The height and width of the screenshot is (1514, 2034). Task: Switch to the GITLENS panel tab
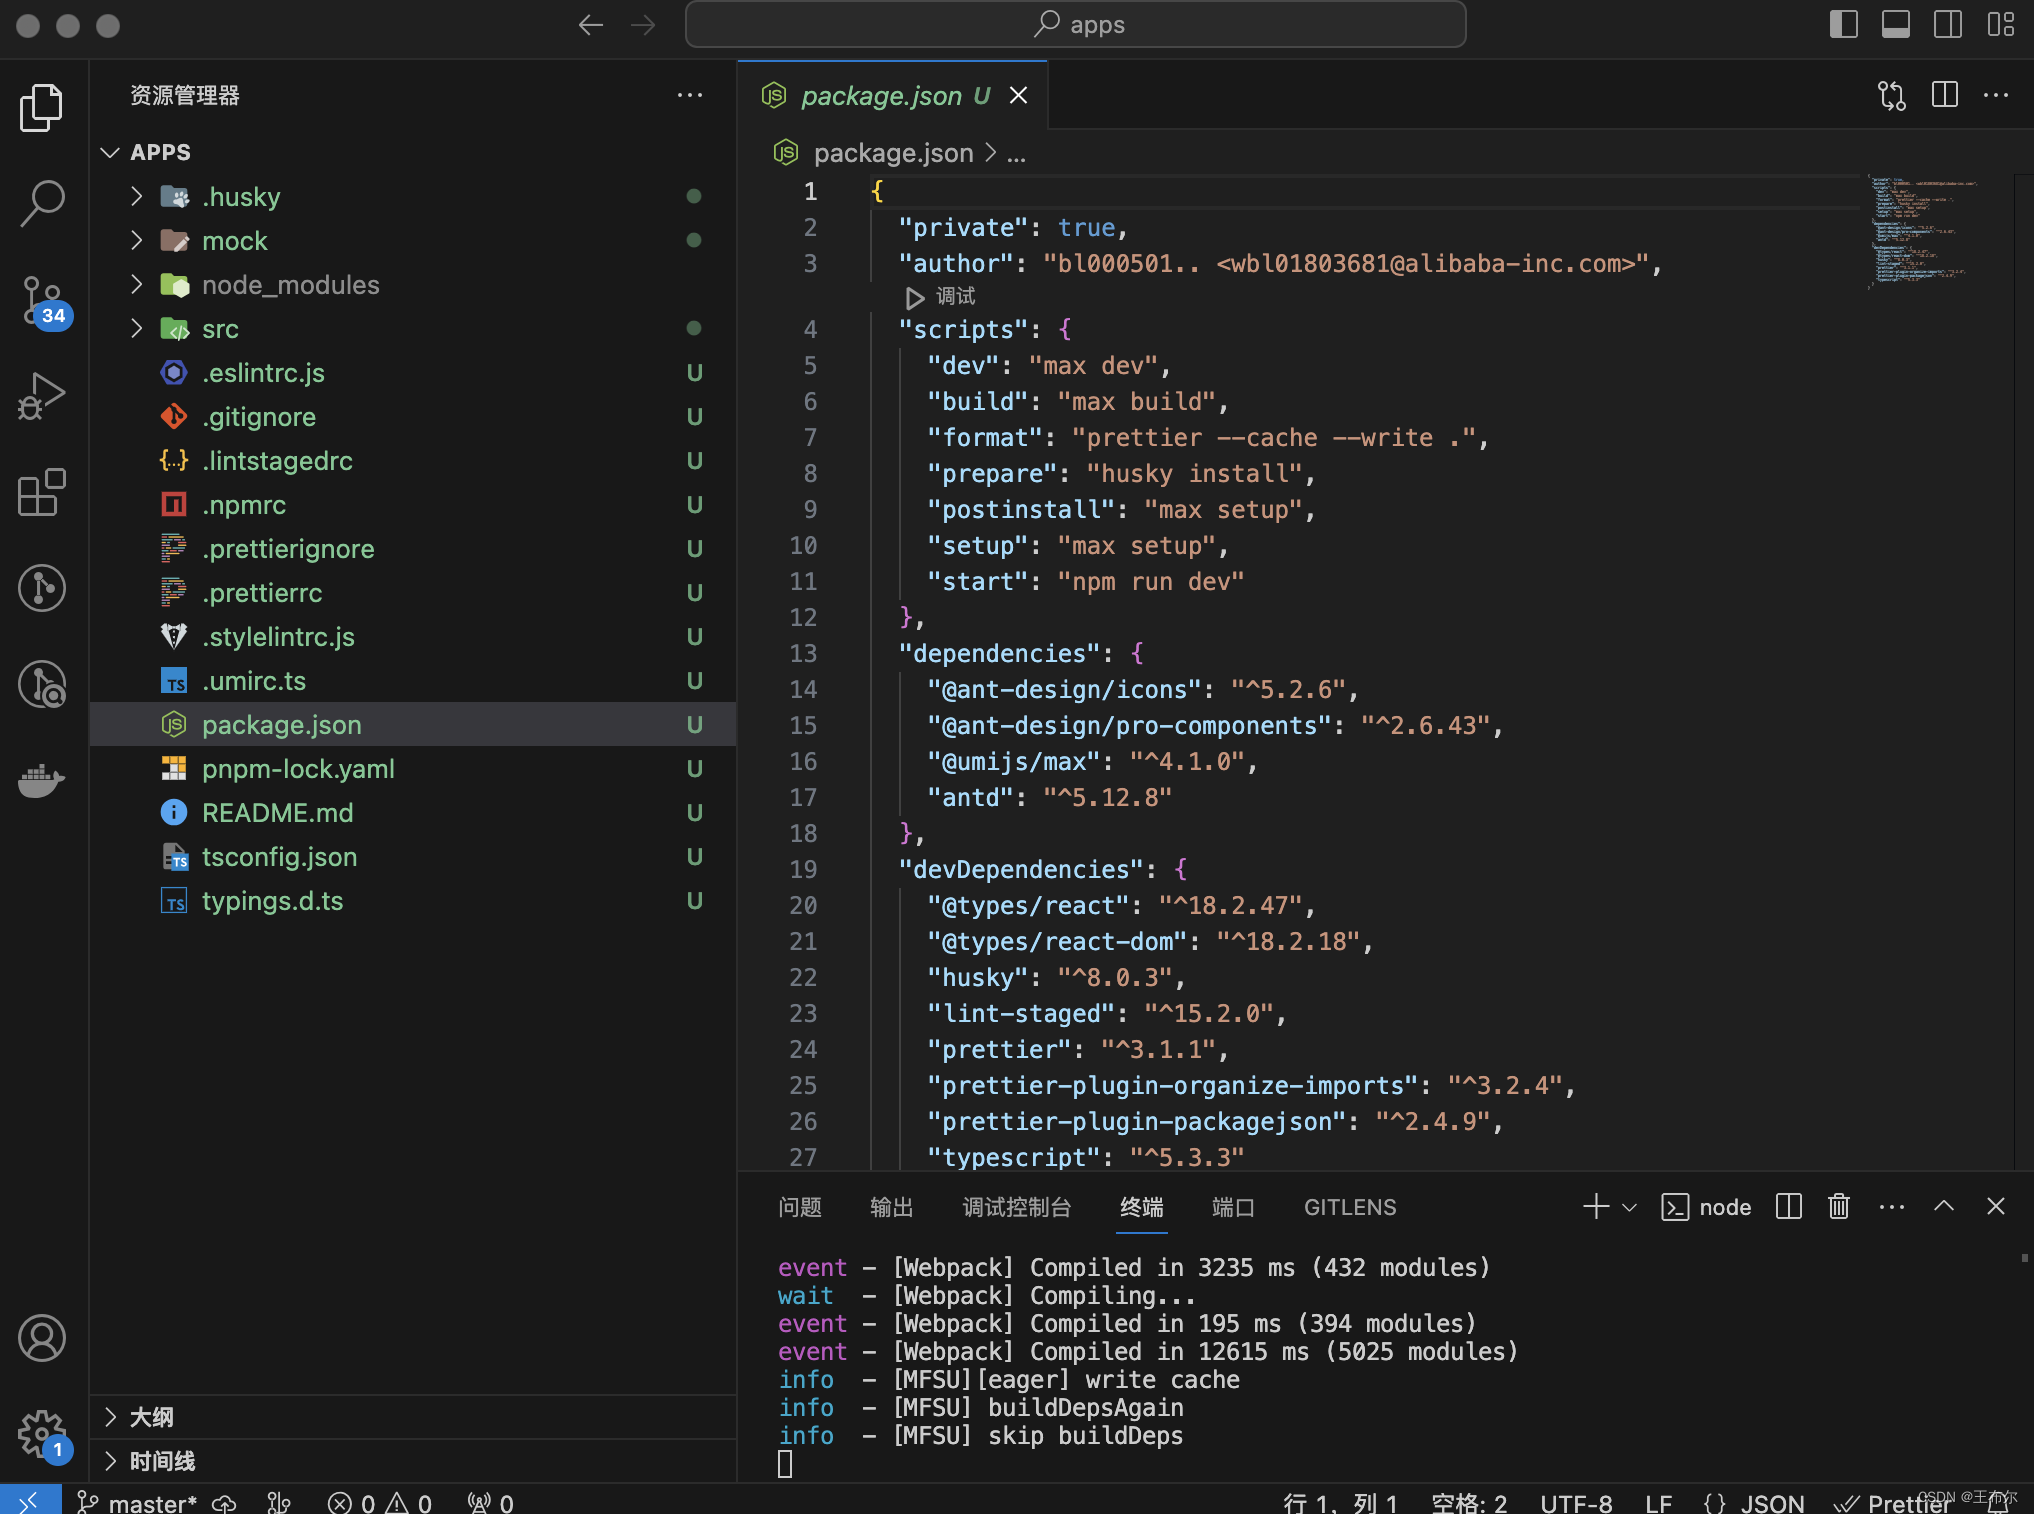point(1349,1207)
